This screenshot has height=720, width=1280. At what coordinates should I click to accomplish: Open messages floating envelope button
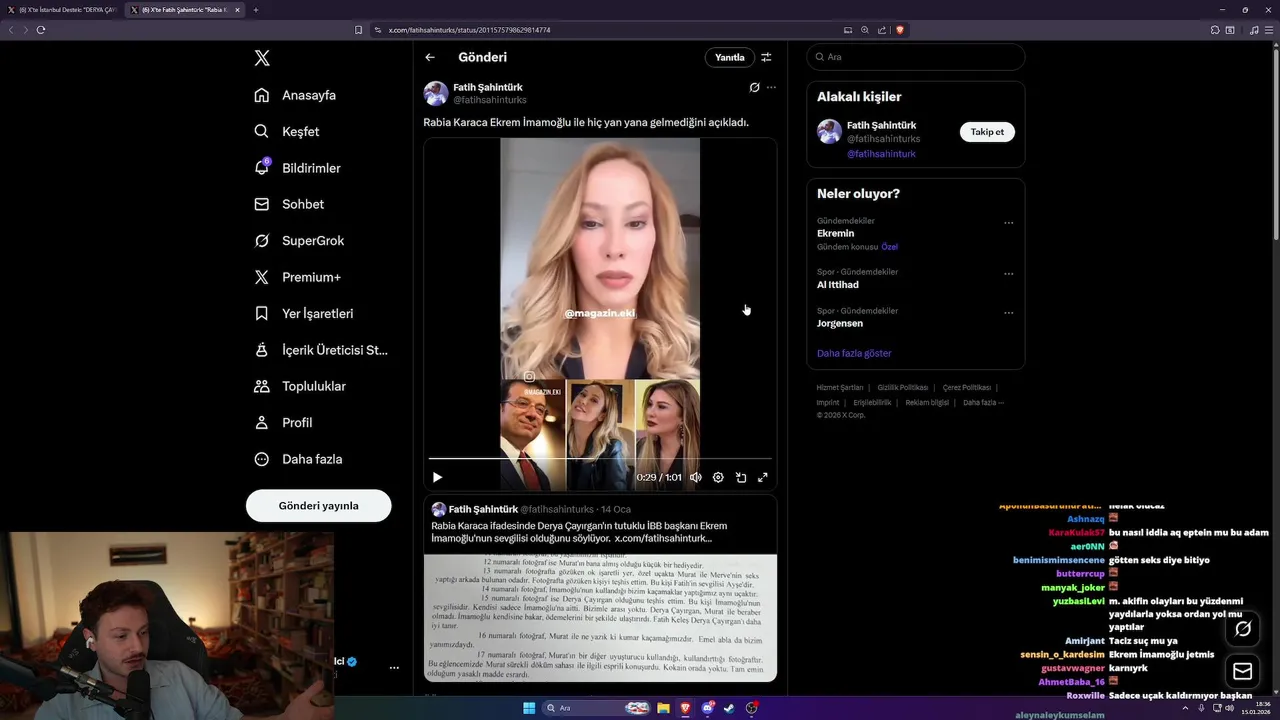[x=1243, y=671]
